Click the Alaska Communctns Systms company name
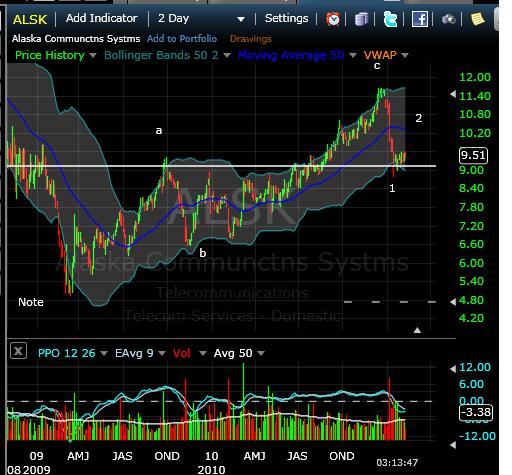 coord(76,39)
